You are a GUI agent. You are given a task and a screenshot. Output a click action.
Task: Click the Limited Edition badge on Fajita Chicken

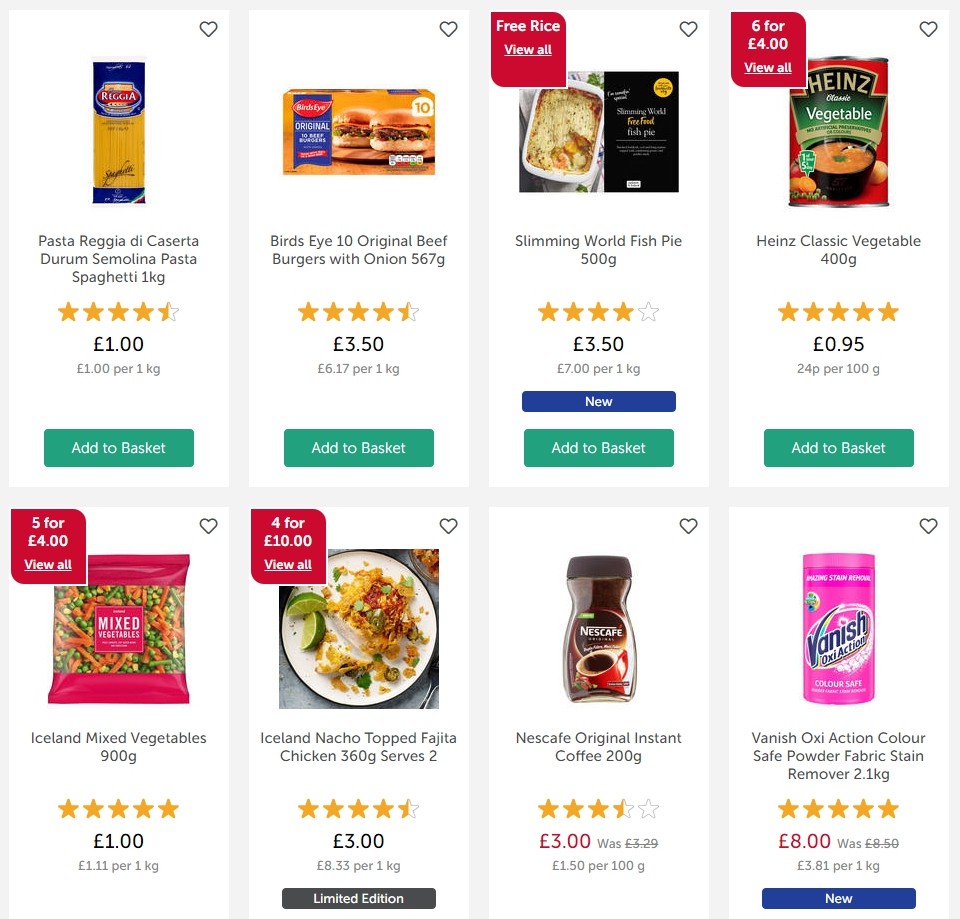pyautogui.click(x=358, y=898)
